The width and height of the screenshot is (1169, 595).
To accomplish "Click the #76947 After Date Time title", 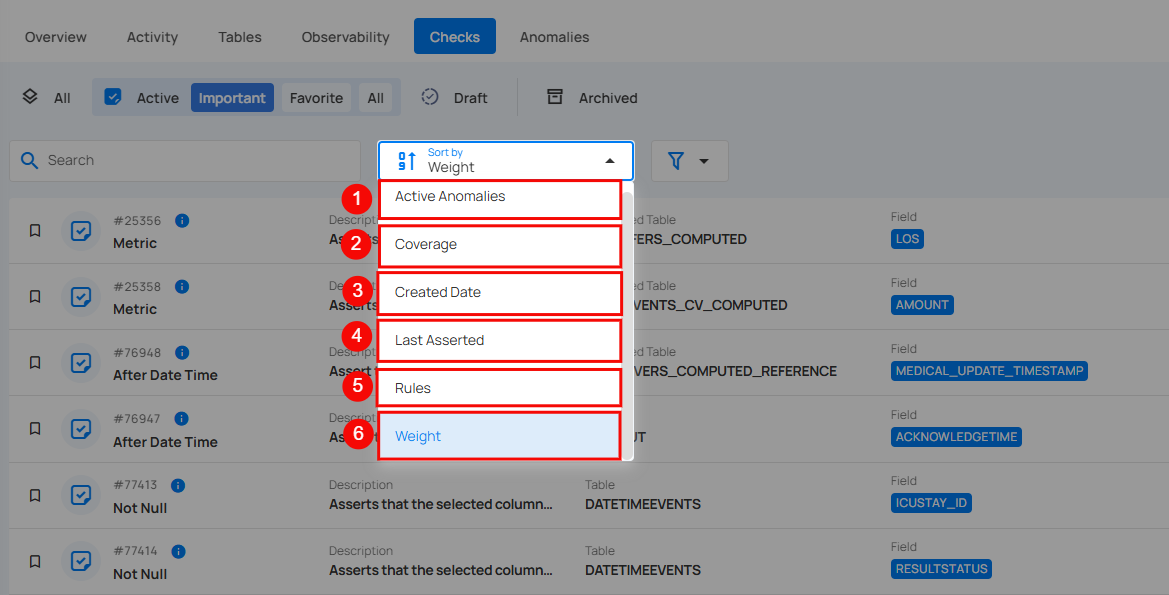I will point(166,442).
